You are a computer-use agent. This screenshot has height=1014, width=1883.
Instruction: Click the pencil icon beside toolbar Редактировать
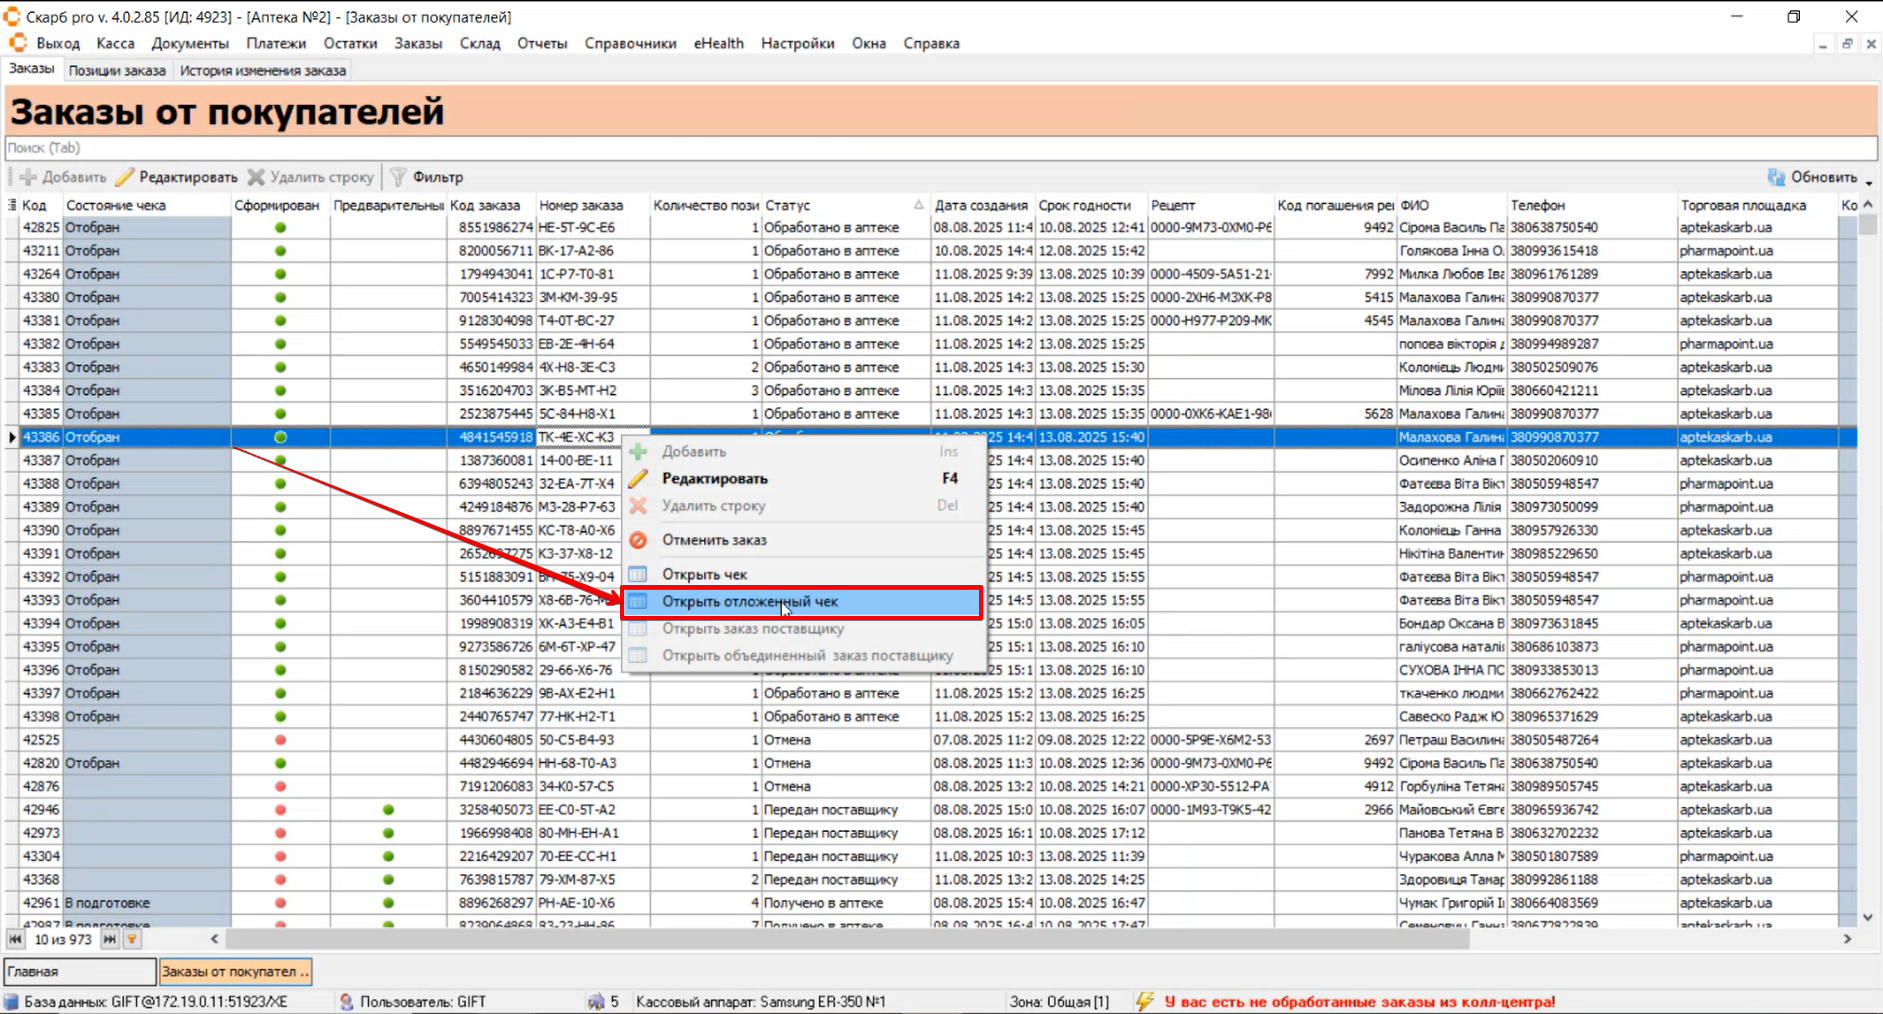click(x=125, y=177)
